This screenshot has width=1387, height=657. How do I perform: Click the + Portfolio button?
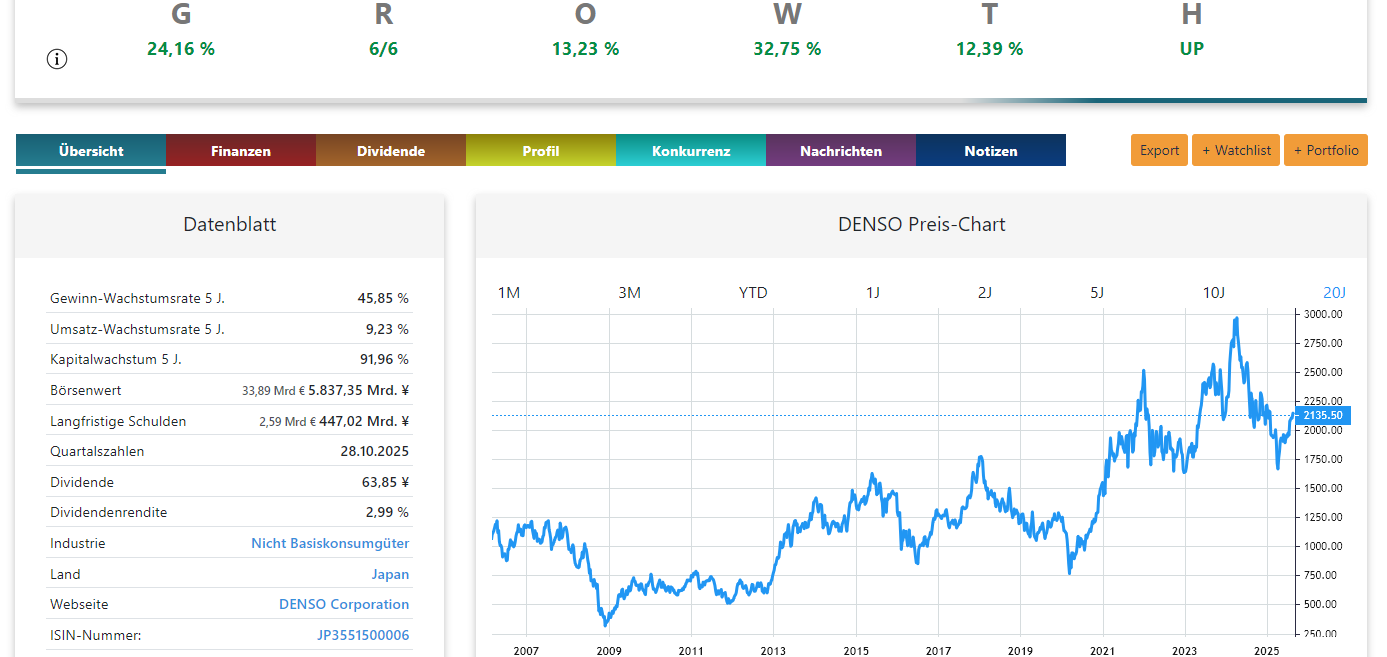point(1326,150)
